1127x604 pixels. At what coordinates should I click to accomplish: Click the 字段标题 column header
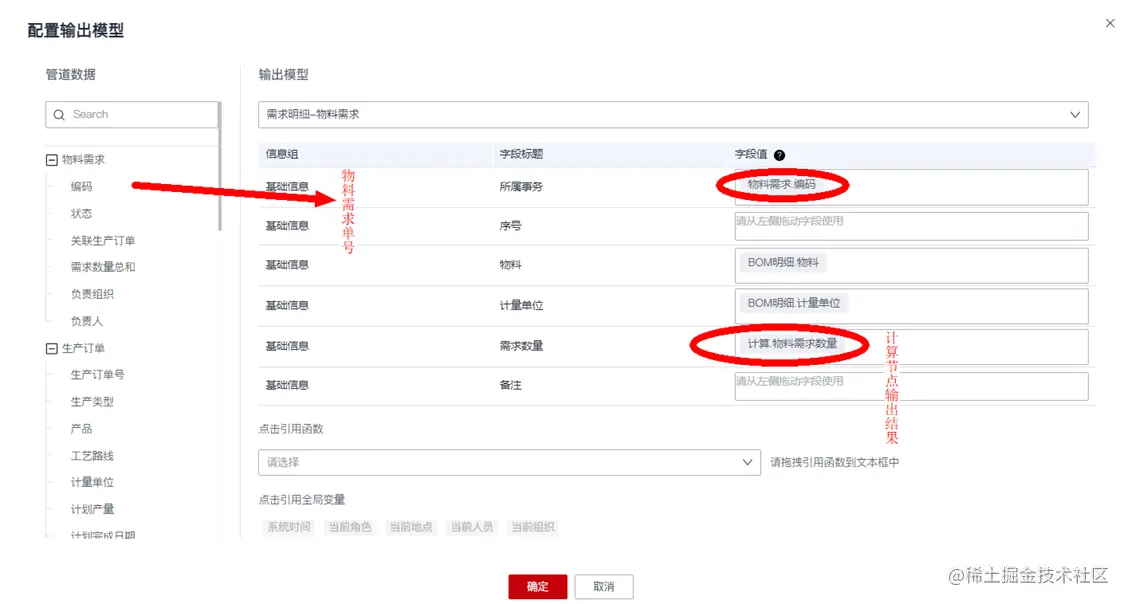click(521, 154)
